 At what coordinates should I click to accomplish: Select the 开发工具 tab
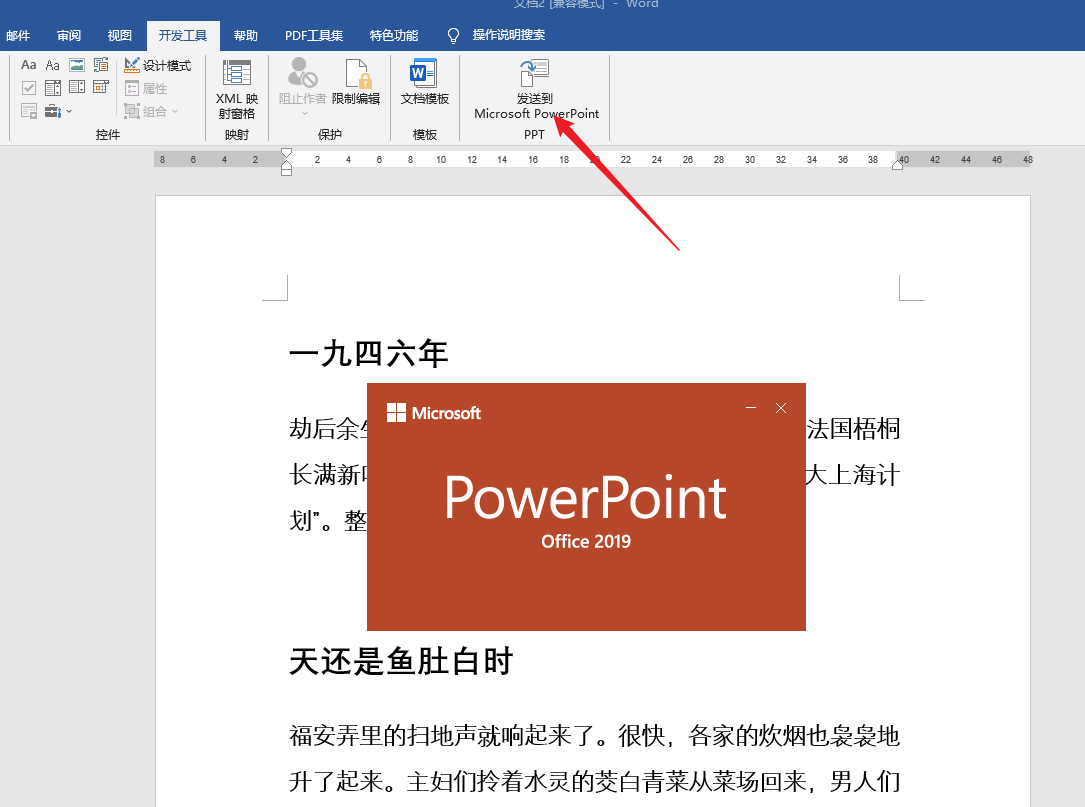pos(183,35)
